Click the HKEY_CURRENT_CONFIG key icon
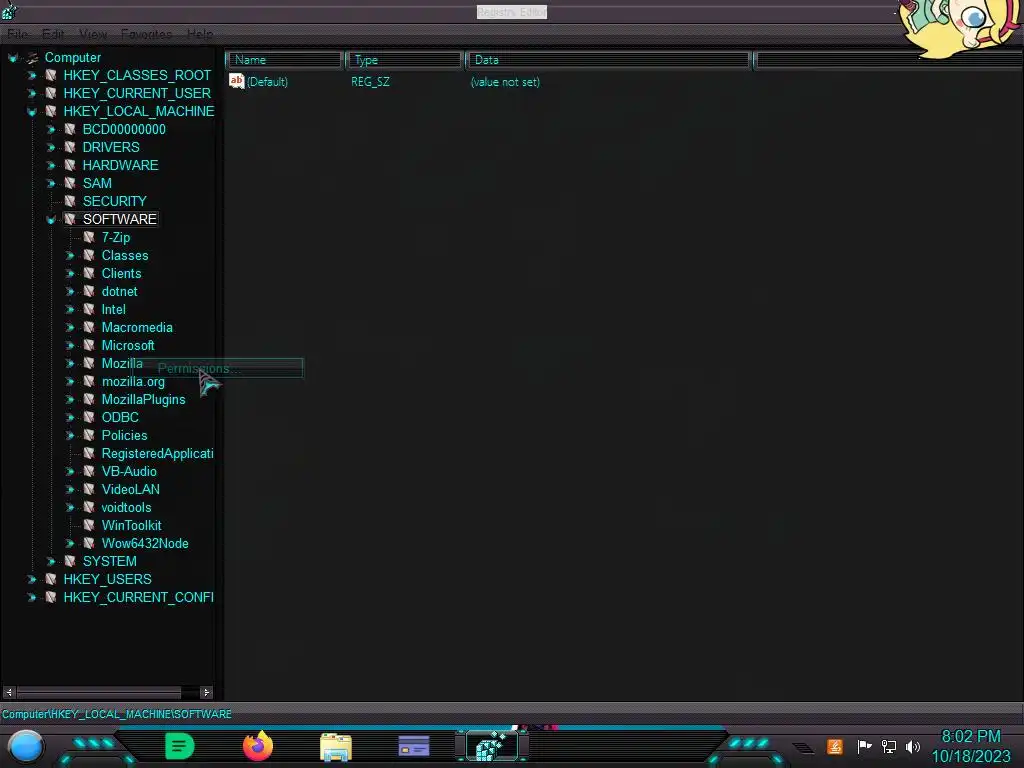 click(x=51, y=597)
